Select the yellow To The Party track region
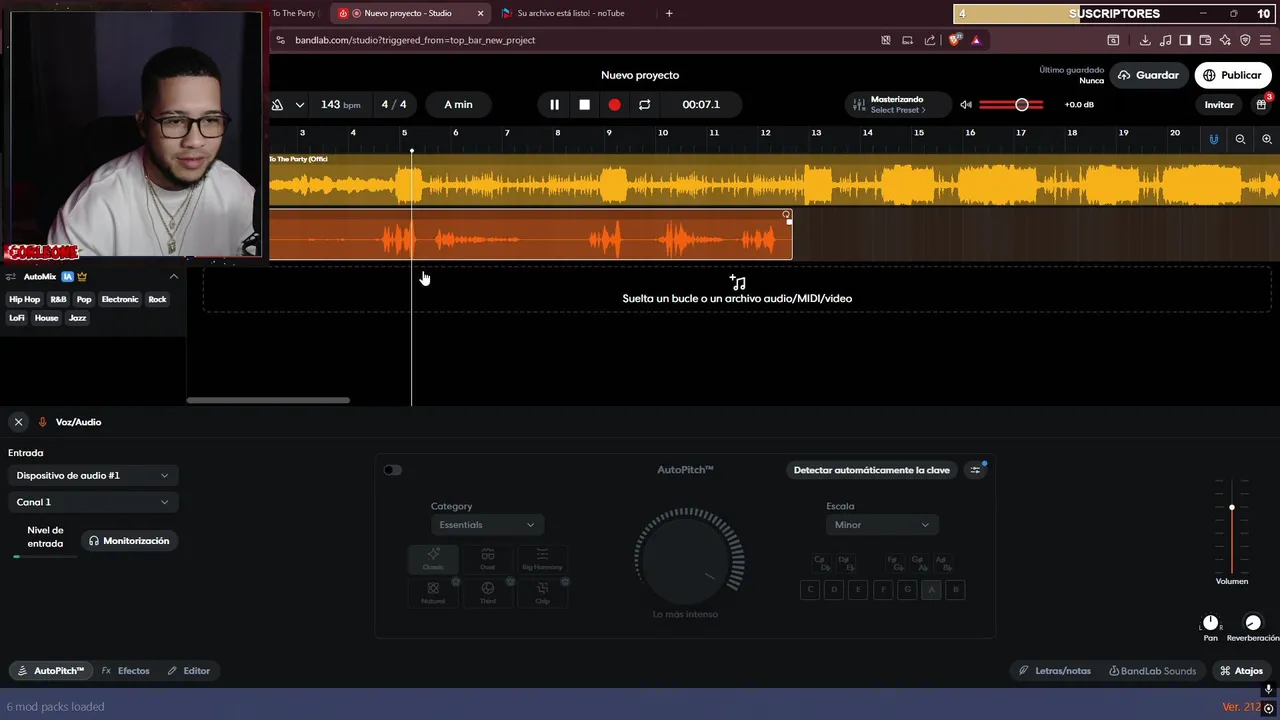1280x720 pixels. (774, 180)
